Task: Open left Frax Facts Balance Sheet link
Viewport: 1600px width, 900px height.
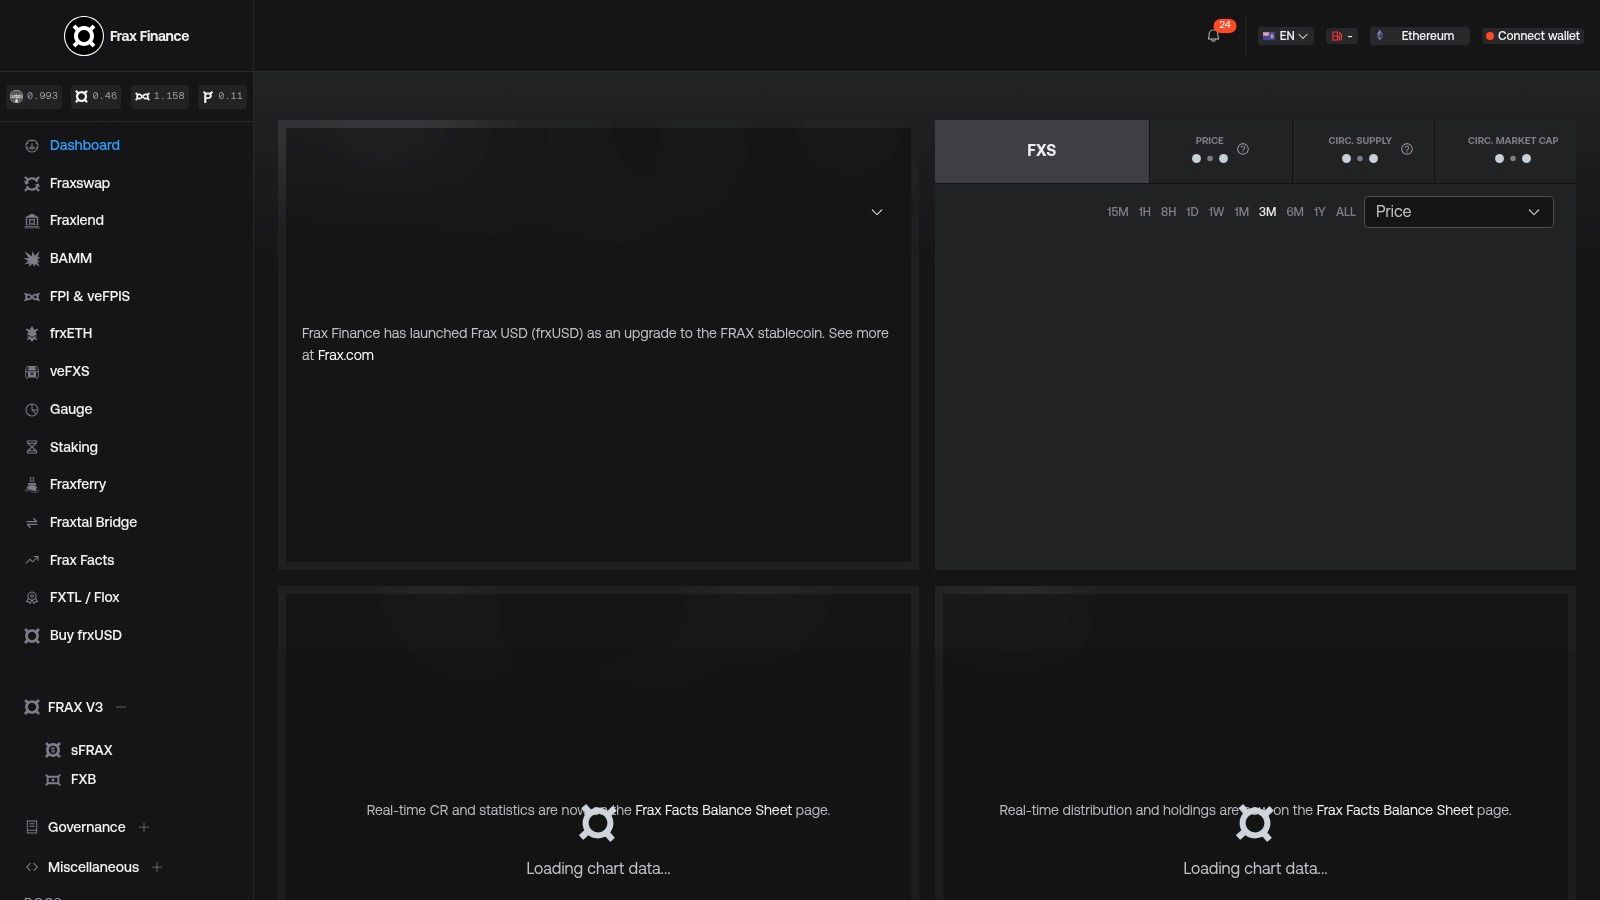Action: pos(713,810)
